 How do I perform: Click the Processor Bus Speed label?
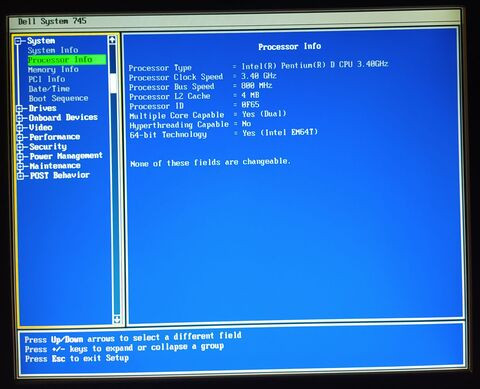tap(172, 87)
